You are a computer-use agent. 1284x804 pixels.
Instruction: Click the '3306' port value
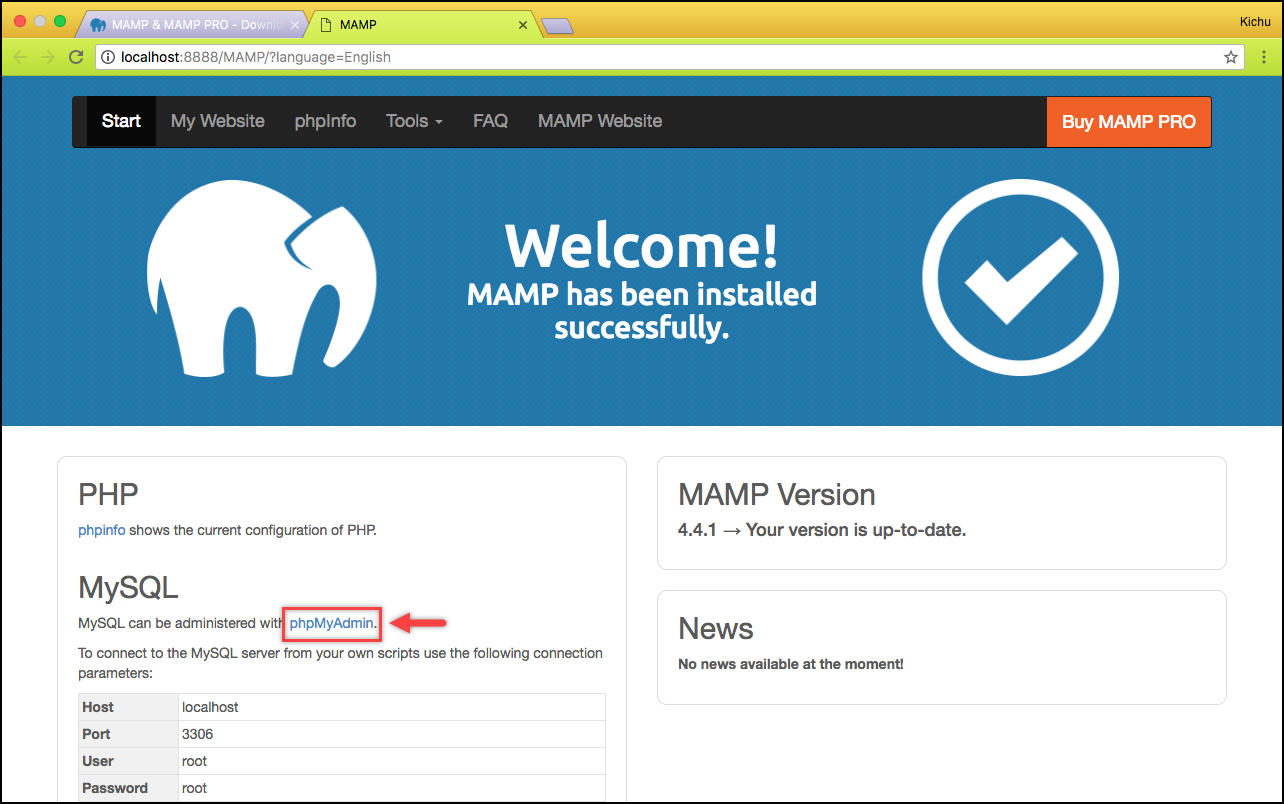[198, 734]
